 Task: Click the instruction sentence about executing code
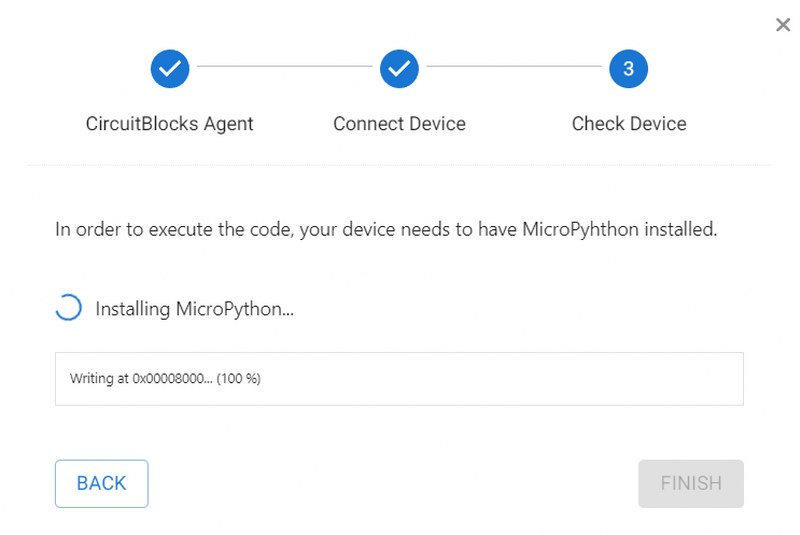click(386, 230)
